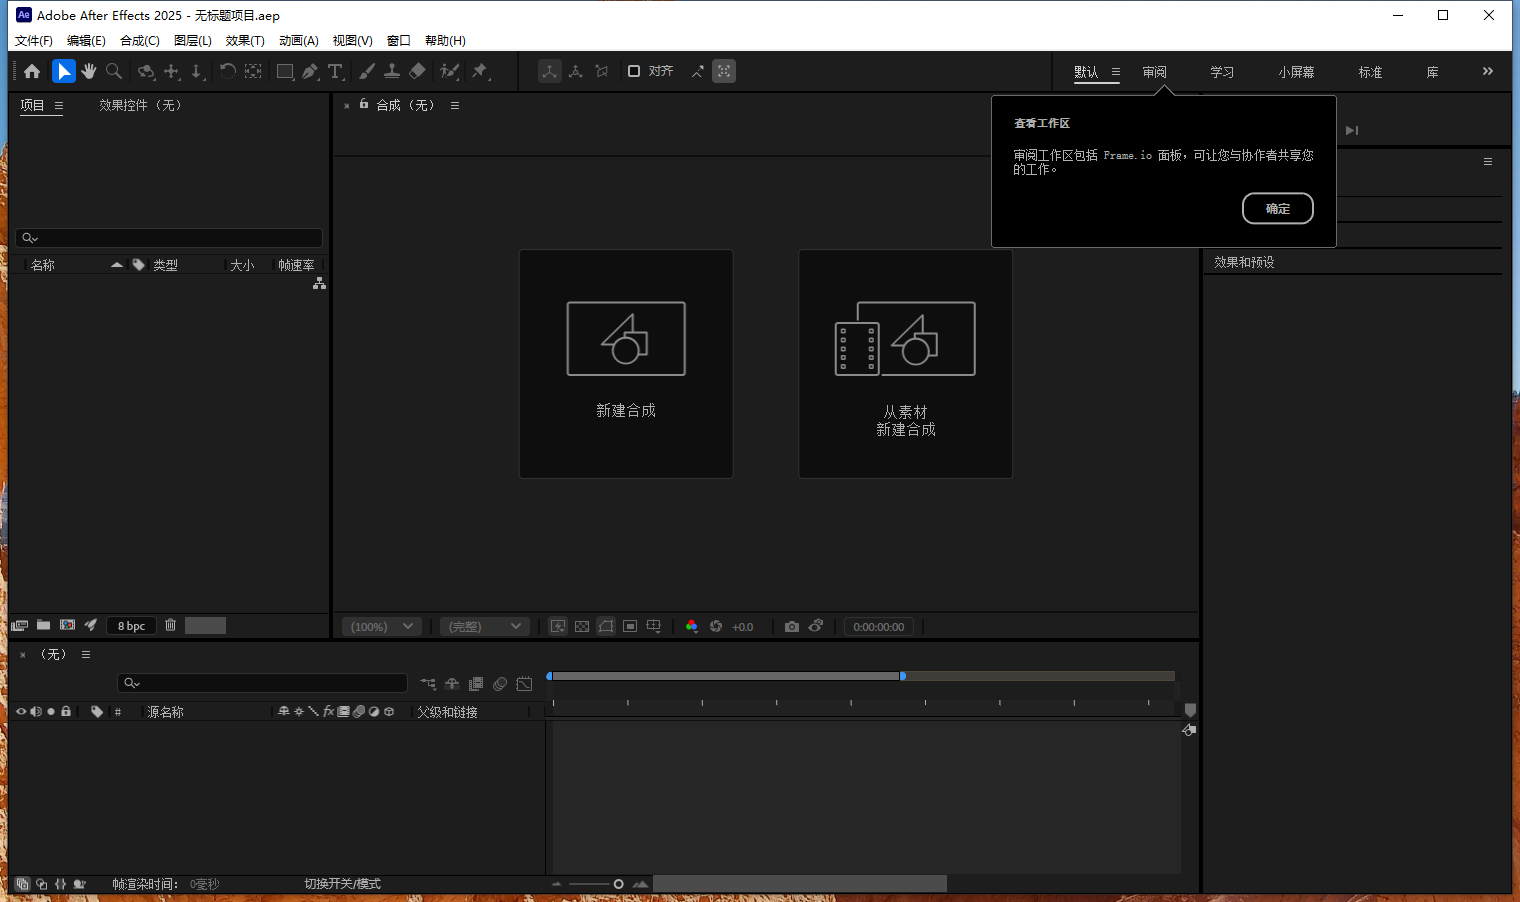Image resolution: width=1520 pixels, height=902 pixels.
Task: Open a new composition settings dialog
Action: click(626, 364)
